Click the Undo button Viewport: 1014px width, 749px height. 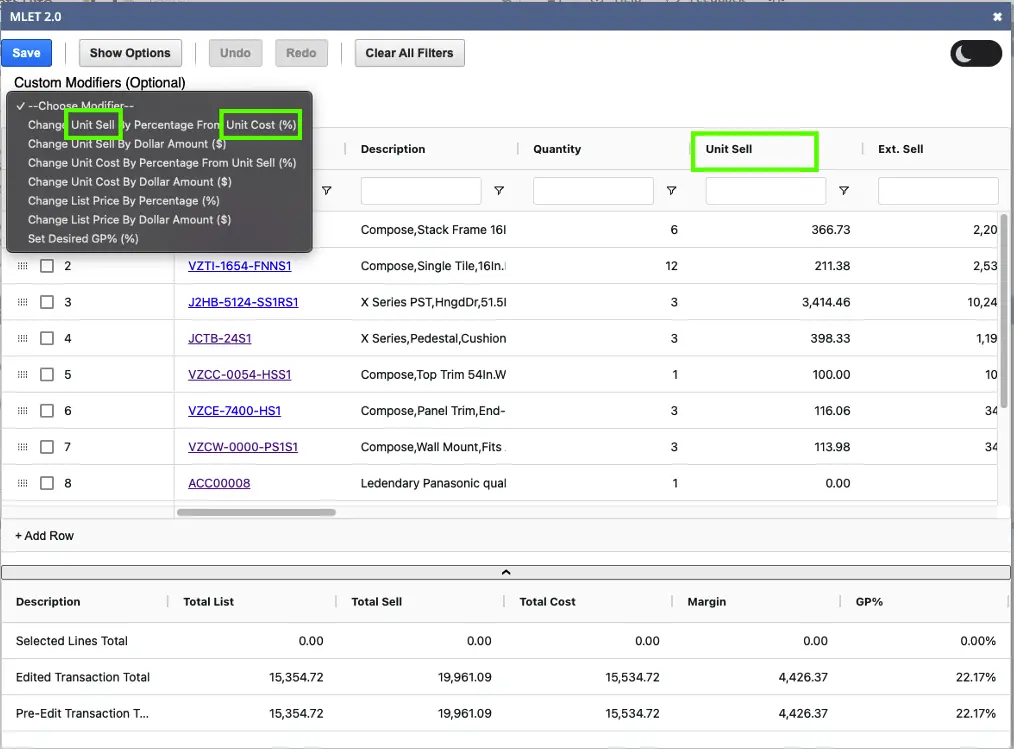pos(235,53)
